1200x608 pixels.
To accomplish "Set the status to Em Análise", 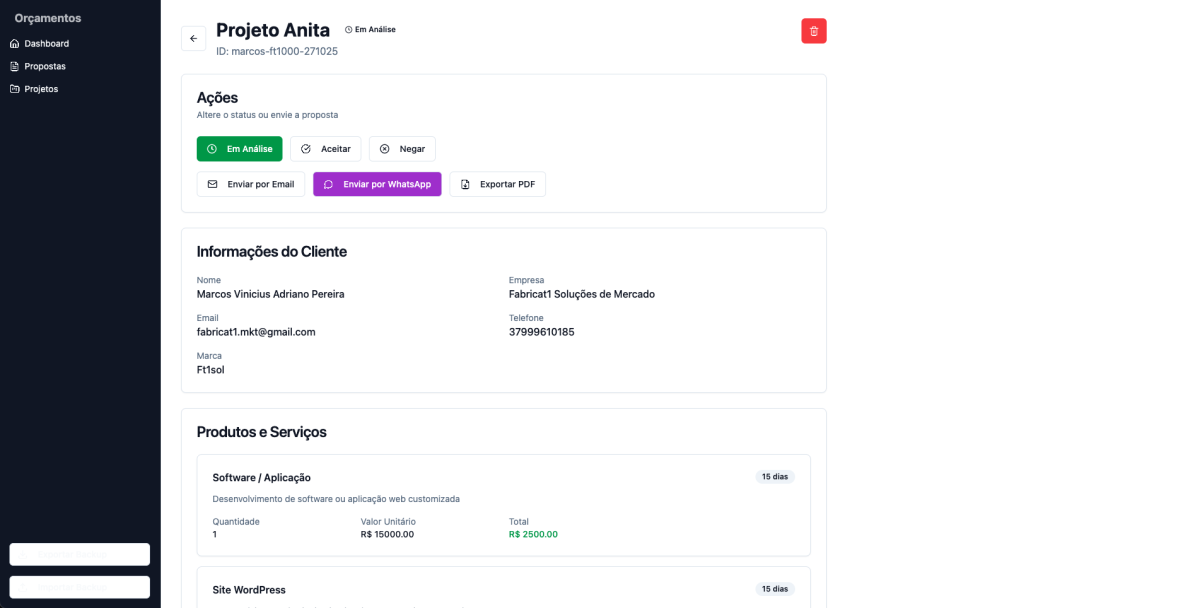I will pos(239,149).
